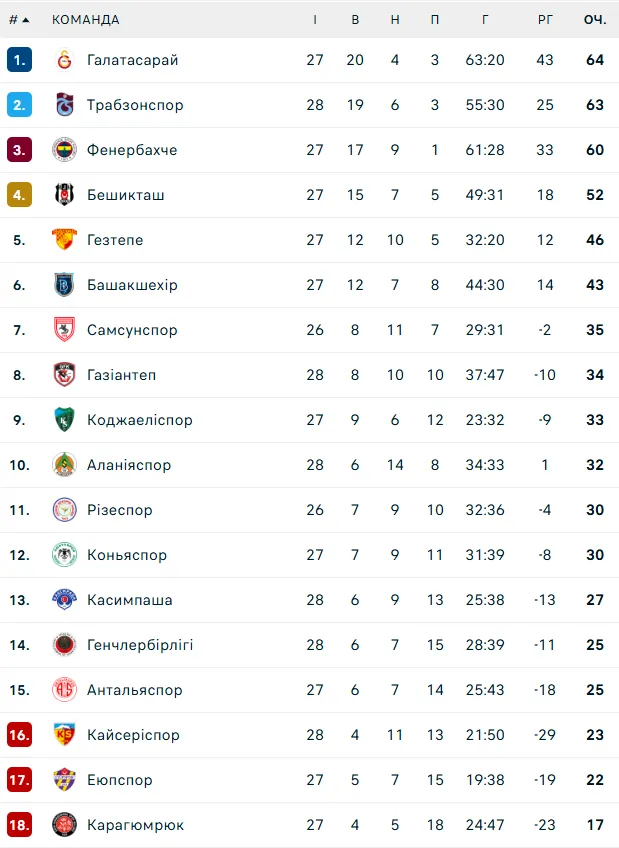
Task: Sort table by the # position arrow
Action: pos(19,20)
